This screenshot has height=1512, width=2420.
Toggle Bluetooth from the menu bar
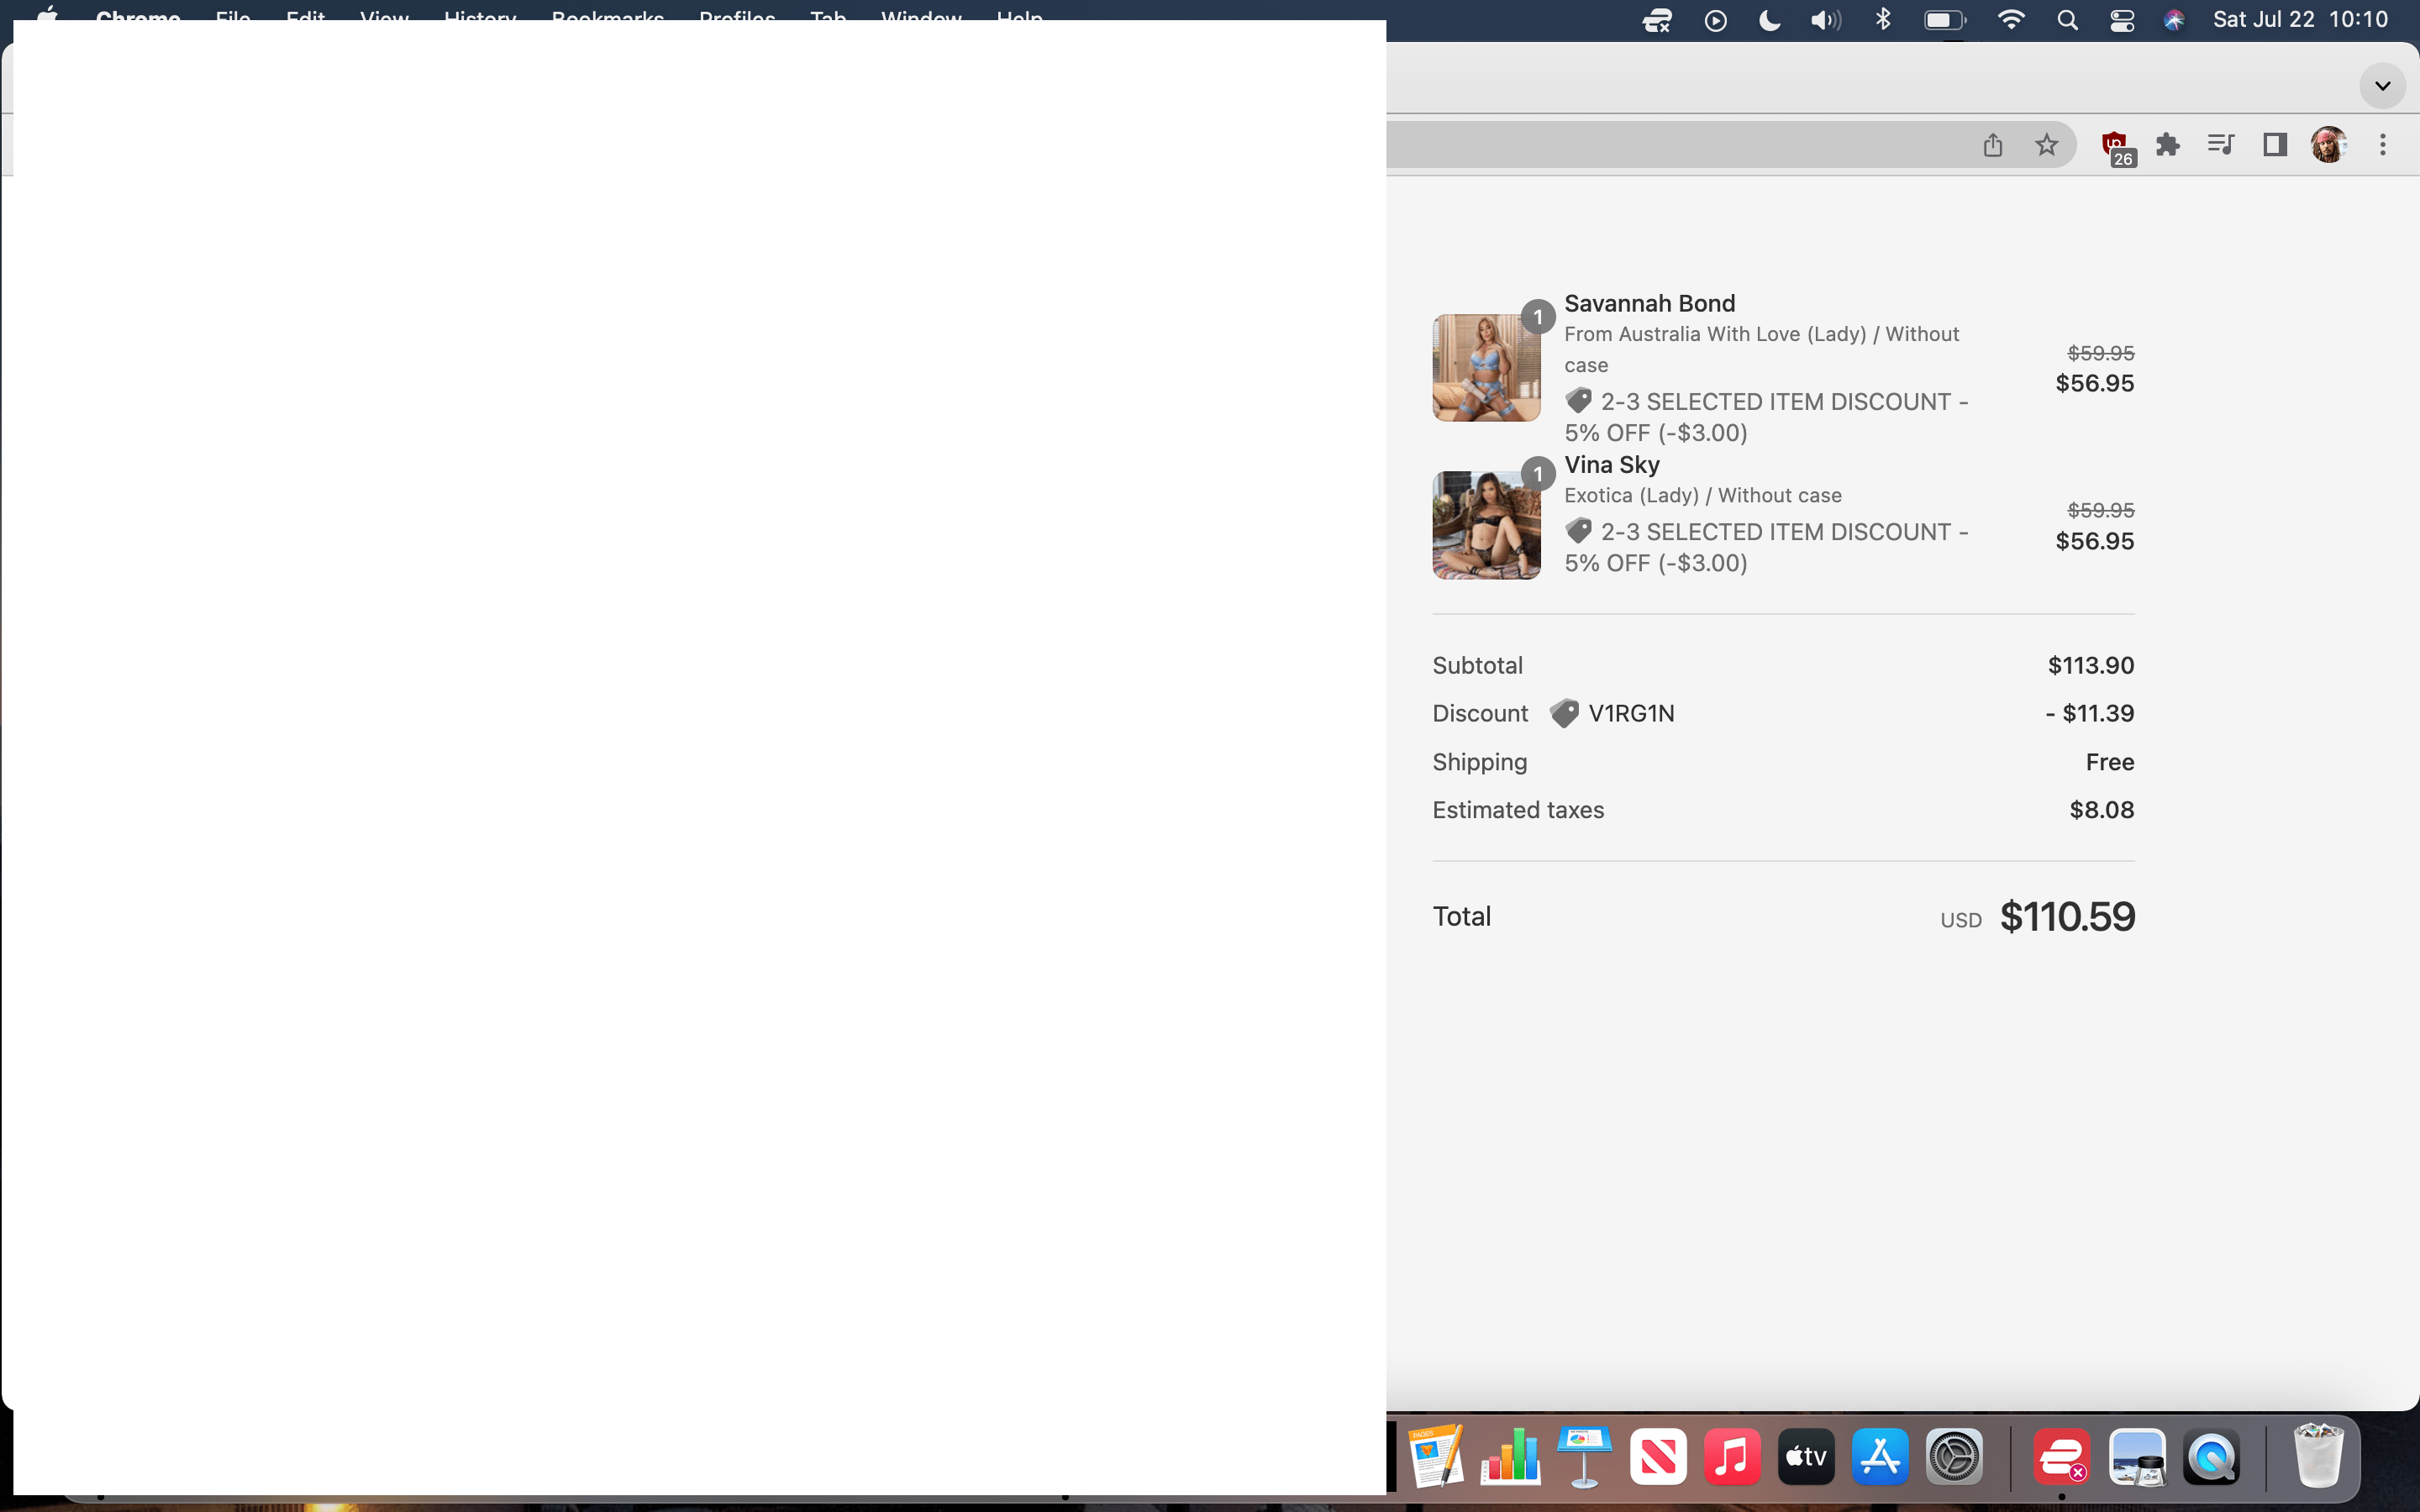point(1883,19)
